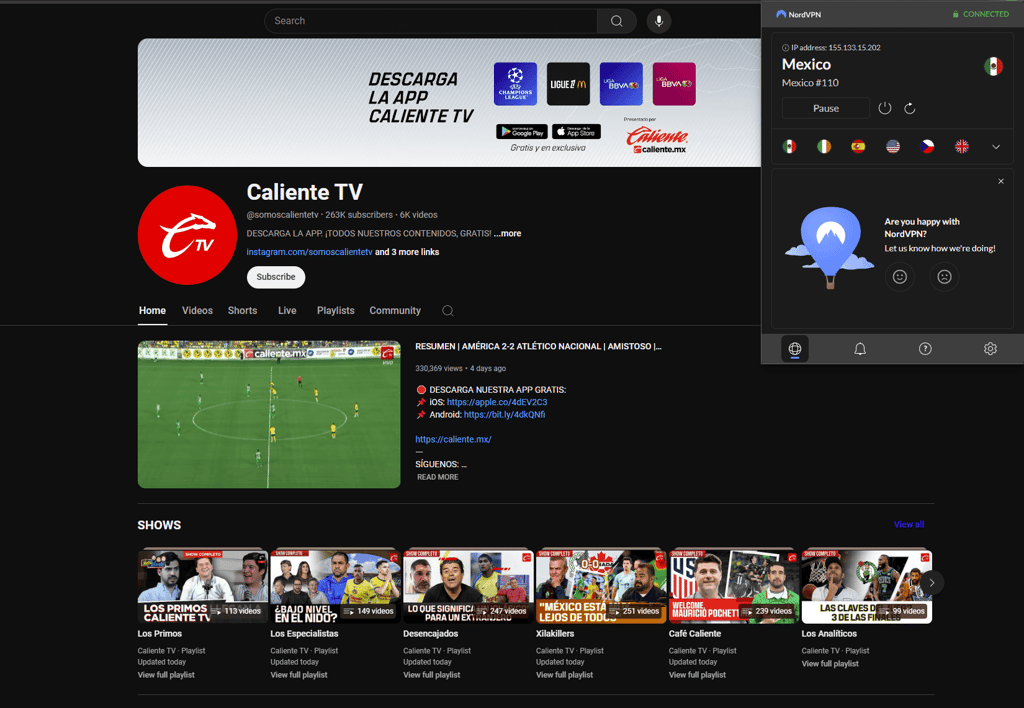Open the Xilakillers playlist thumbnail

coord(601,586)
